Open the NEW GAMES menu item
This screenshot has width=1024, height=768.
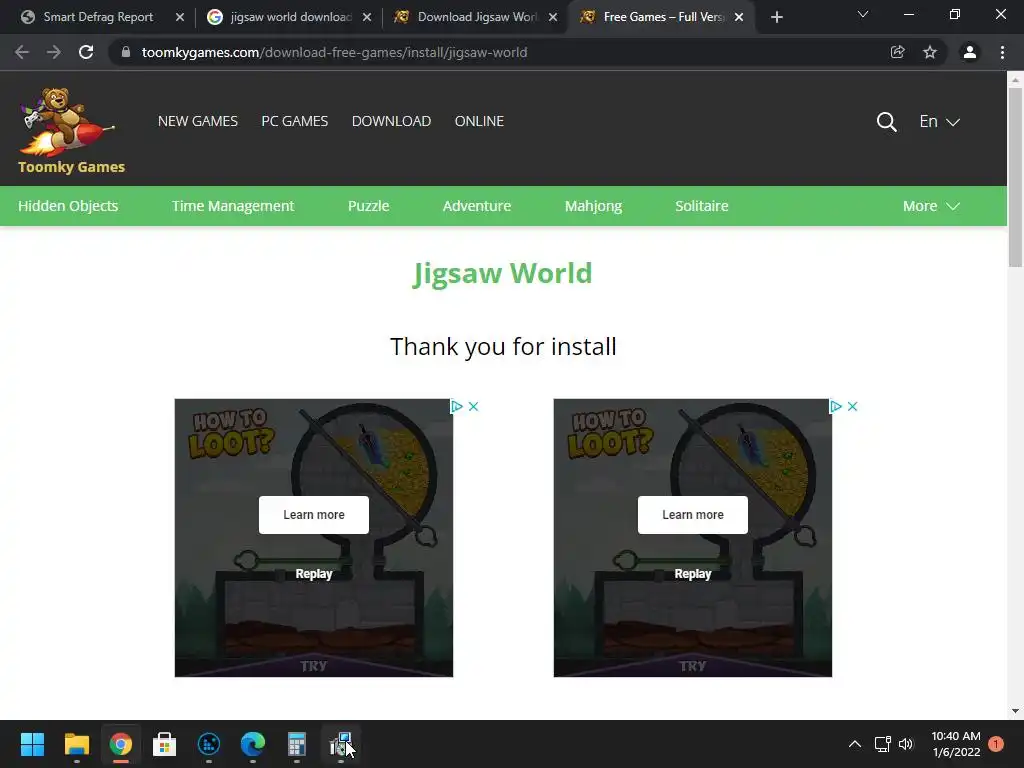coord(198,121)
